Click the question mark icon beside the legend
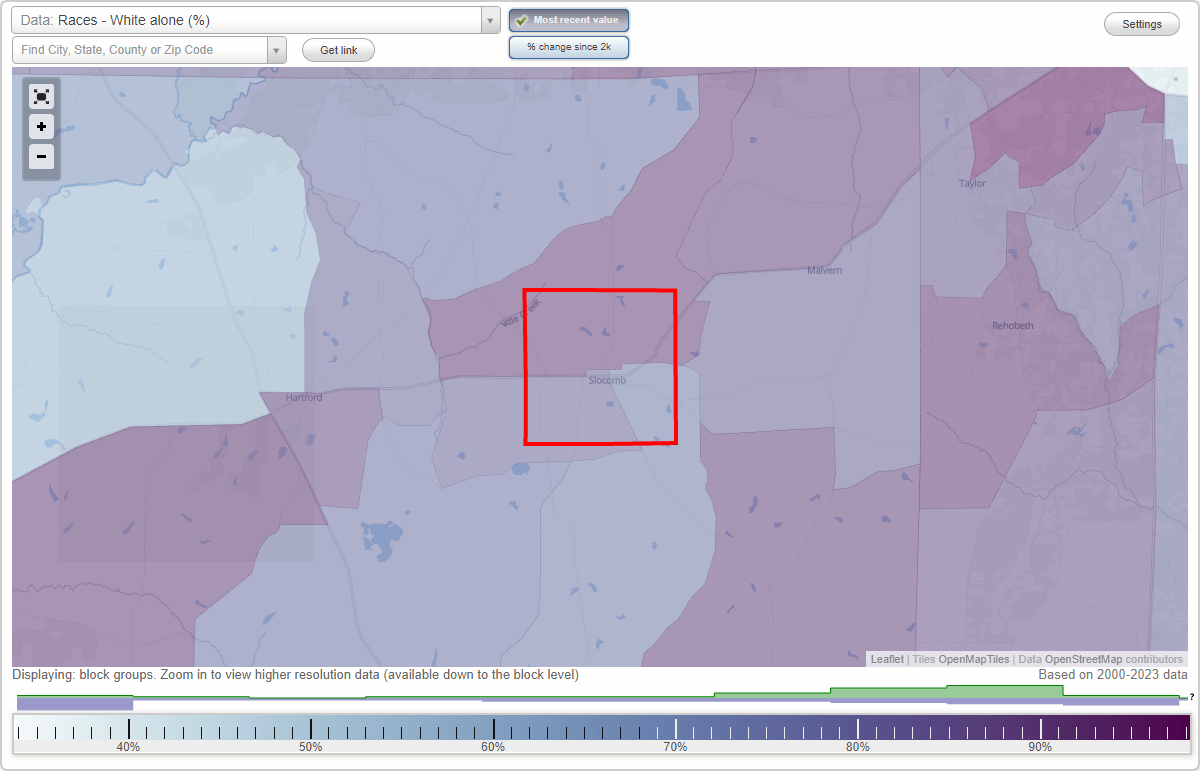 coord(1191,698)
